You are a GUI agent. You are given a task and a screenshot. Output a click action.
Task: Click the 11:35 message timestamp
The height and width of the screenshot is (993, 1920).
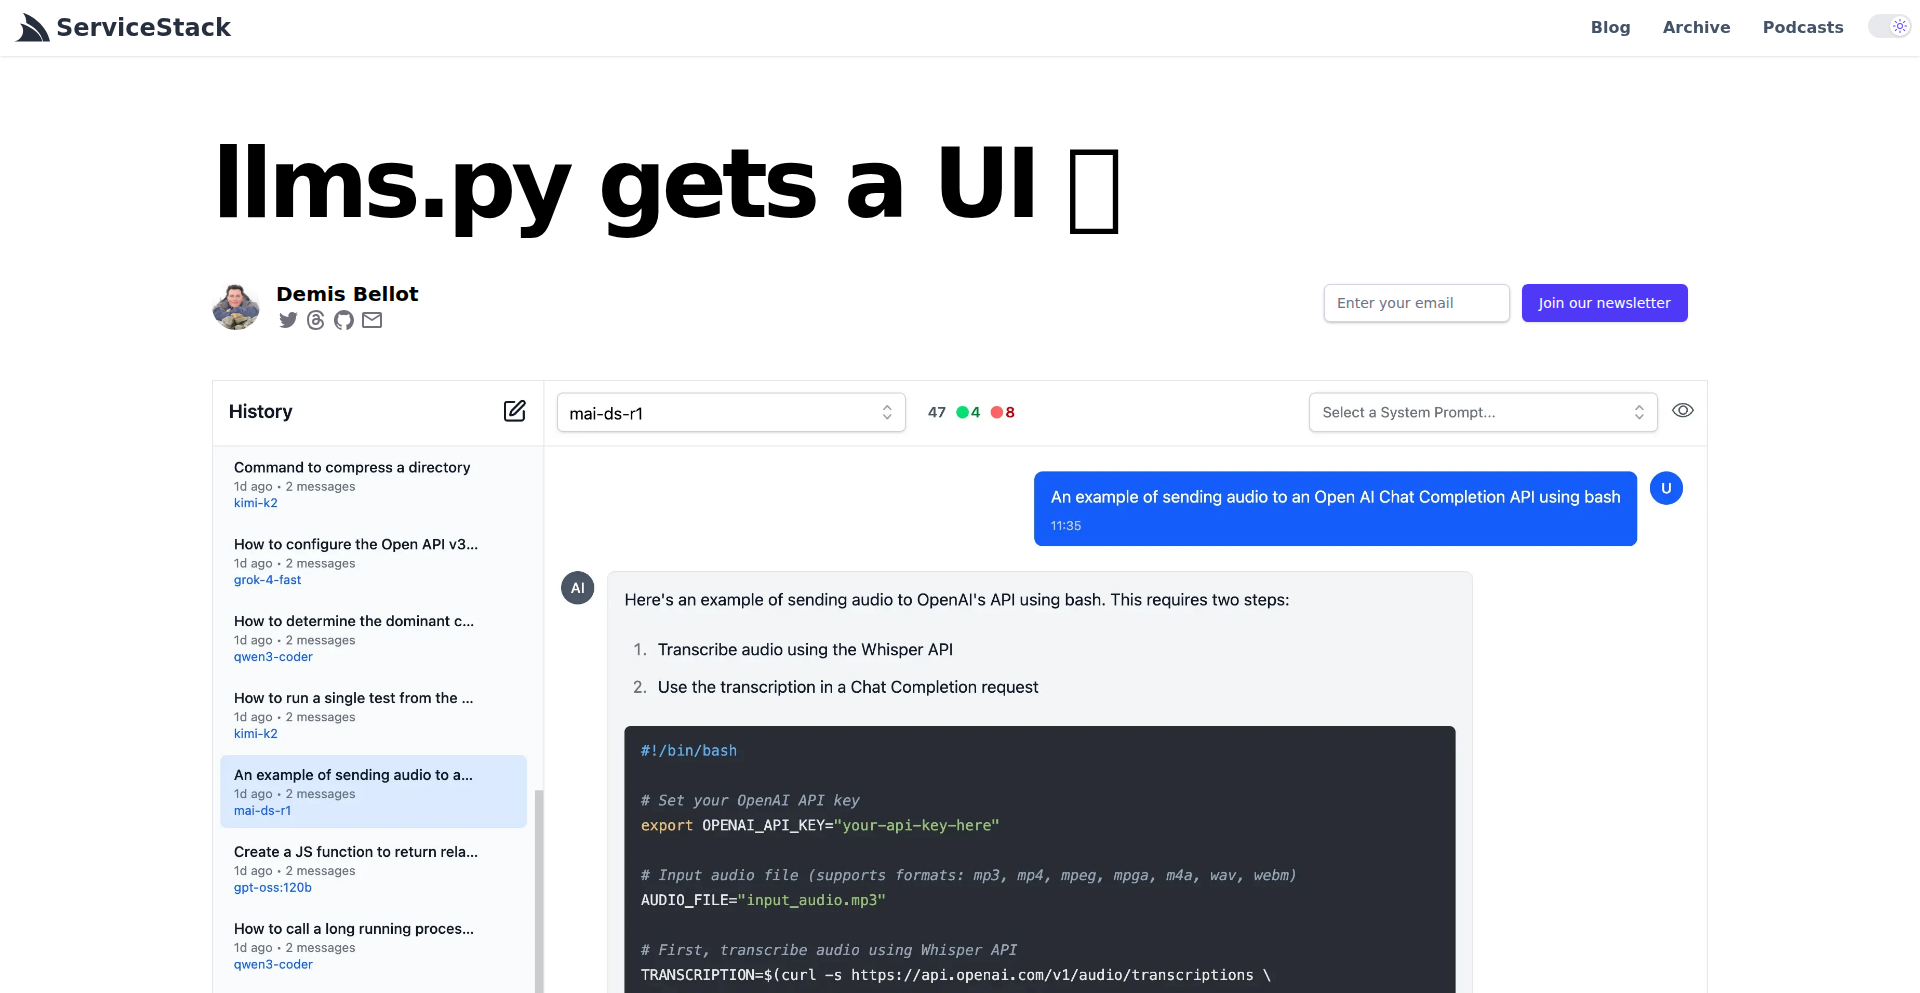coord(1066,526)
